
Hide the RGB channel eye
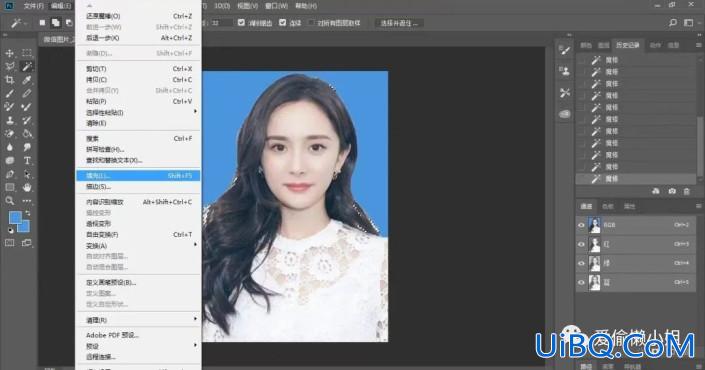581,225
